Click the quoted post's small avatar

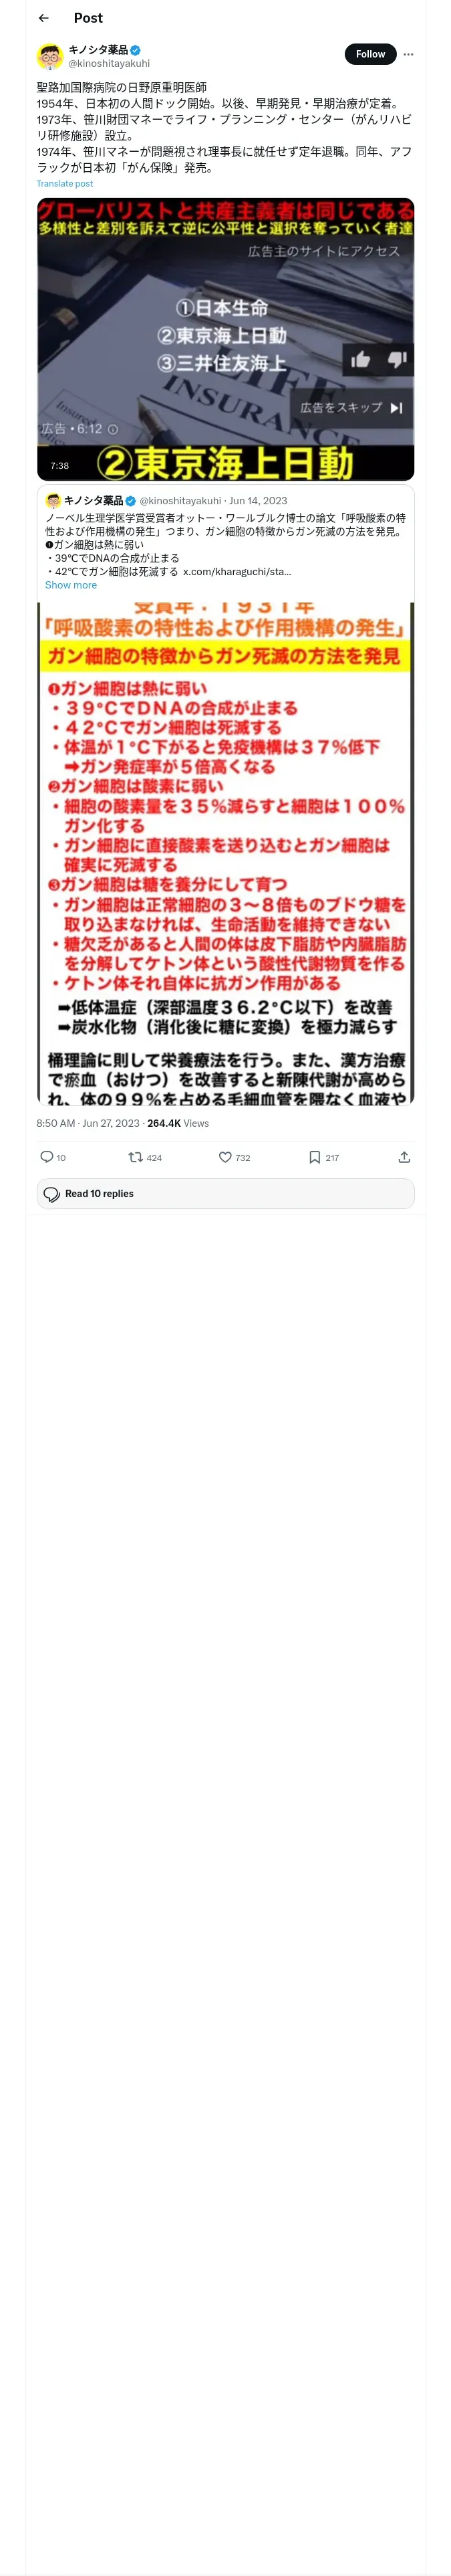tap(53, 501)
